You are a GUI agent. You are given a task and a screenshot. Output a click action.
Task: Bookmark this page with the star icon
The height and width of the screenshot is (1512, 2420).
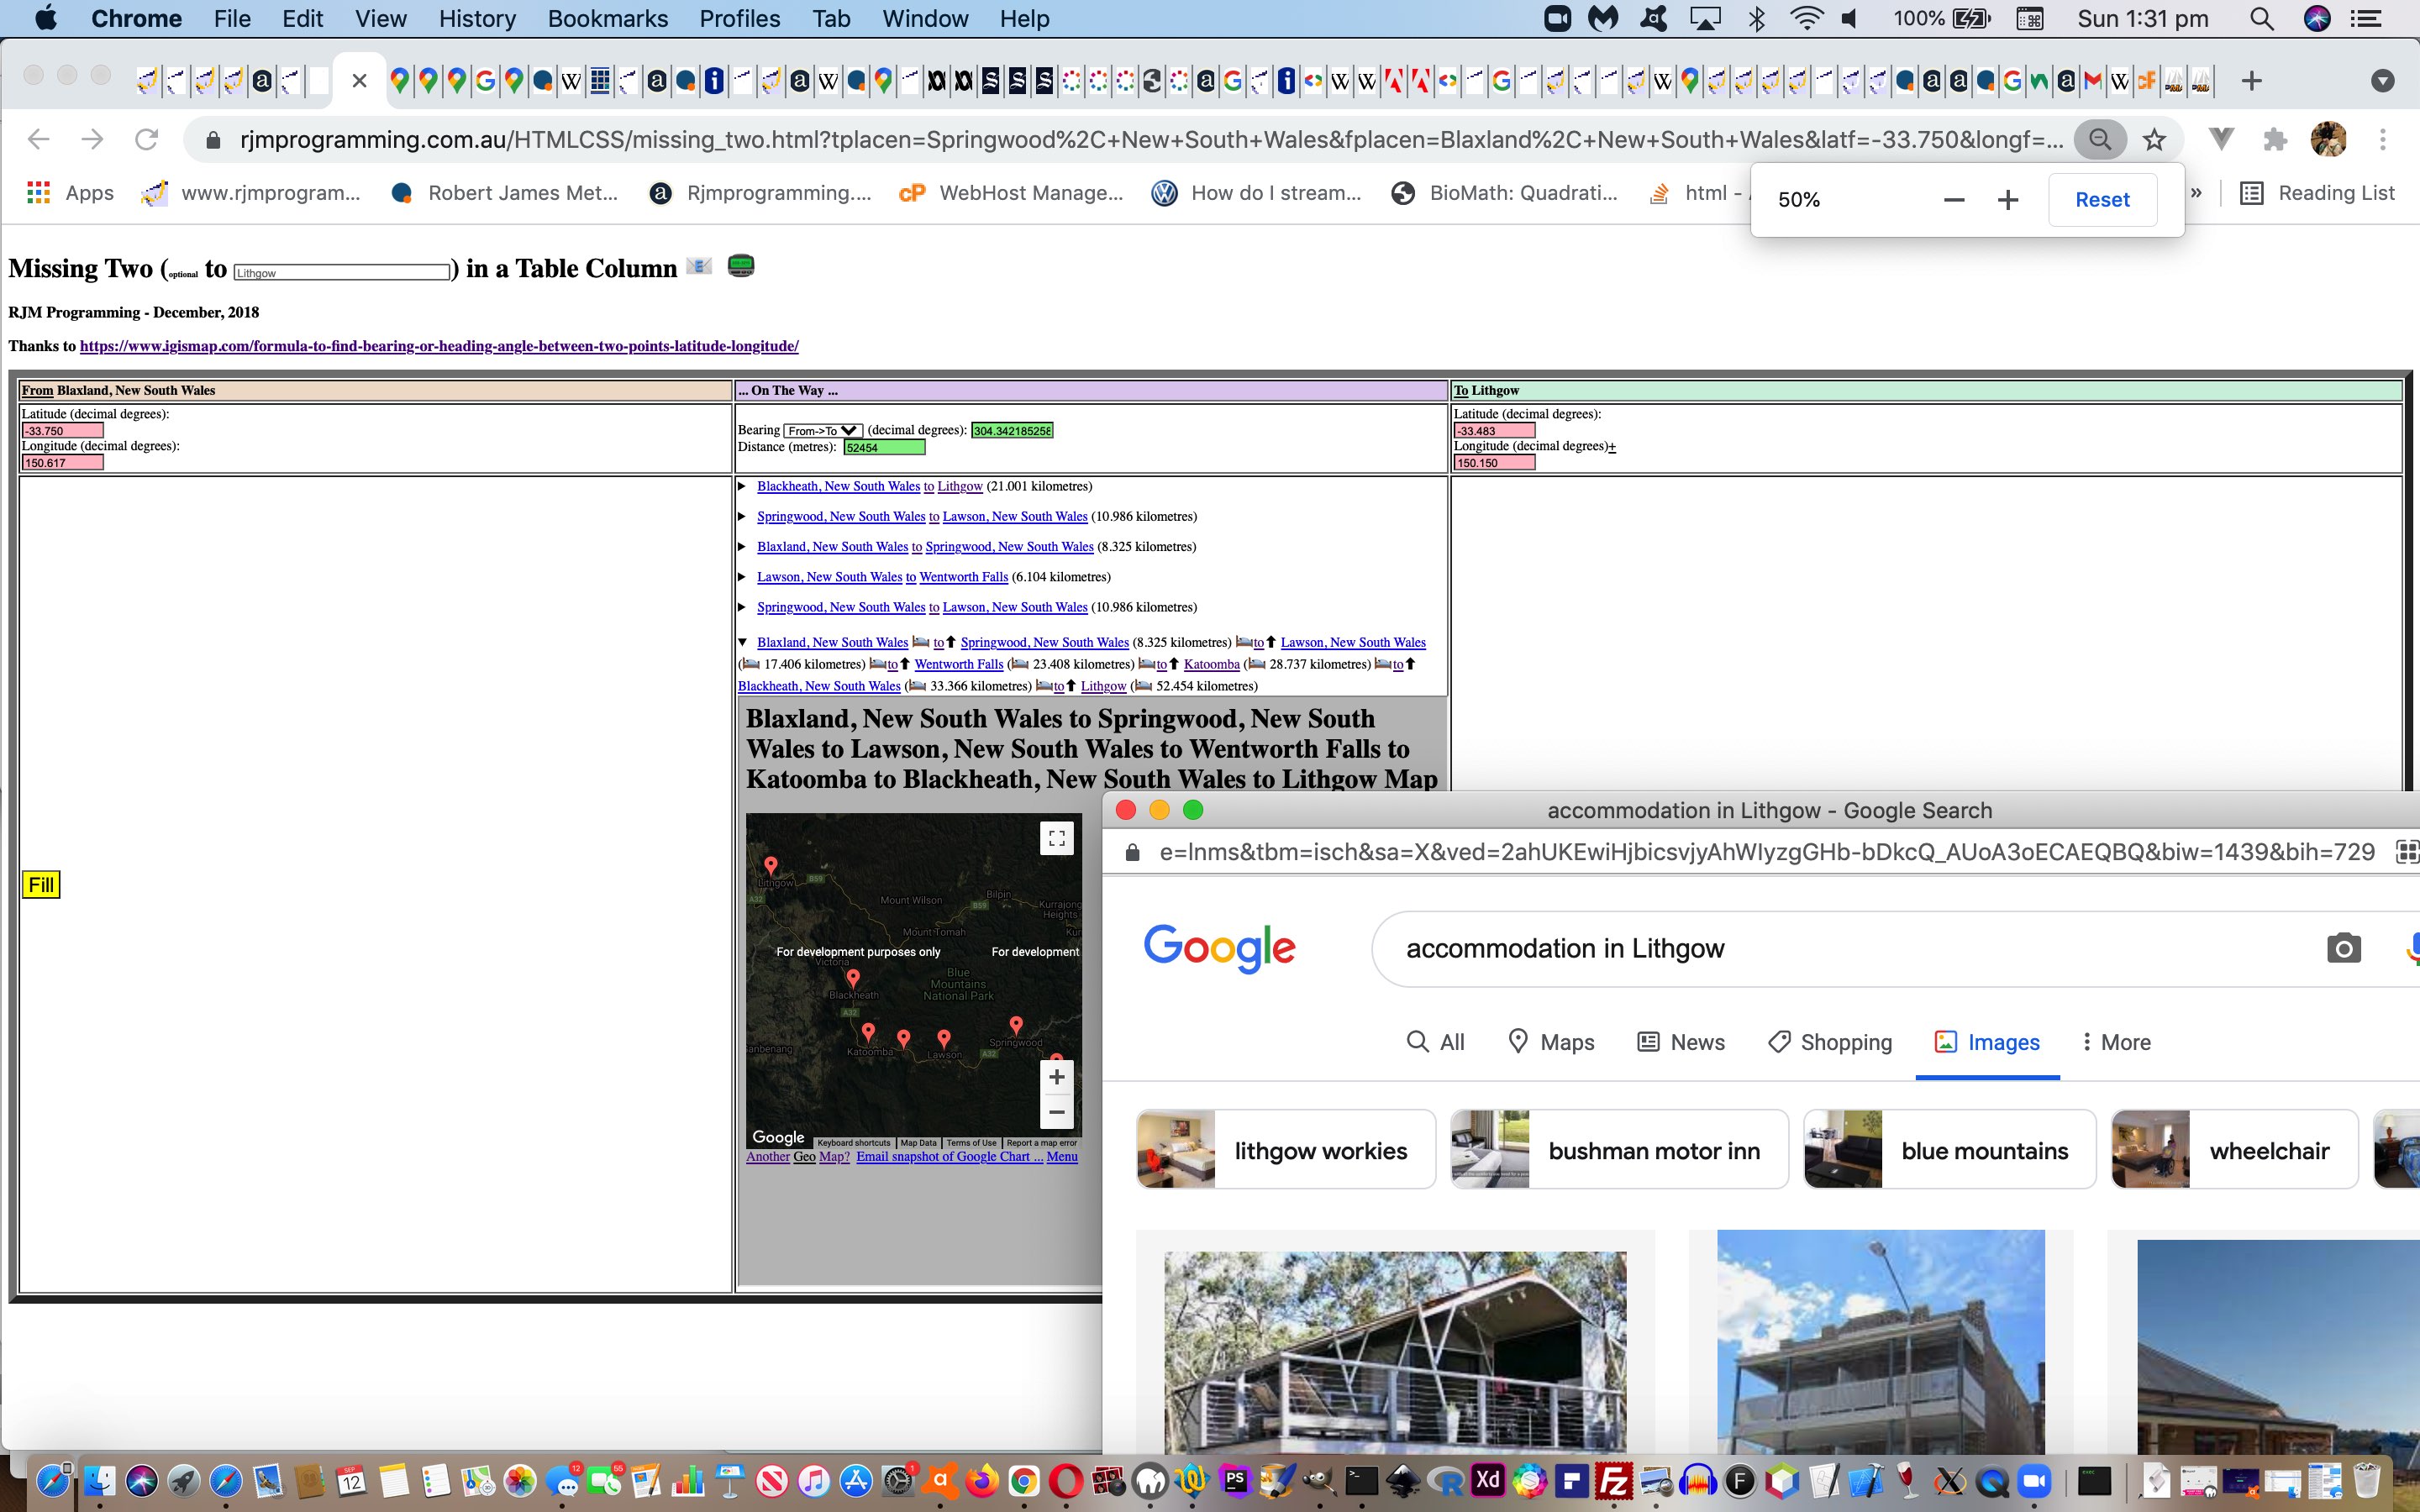click(2155, 140)
